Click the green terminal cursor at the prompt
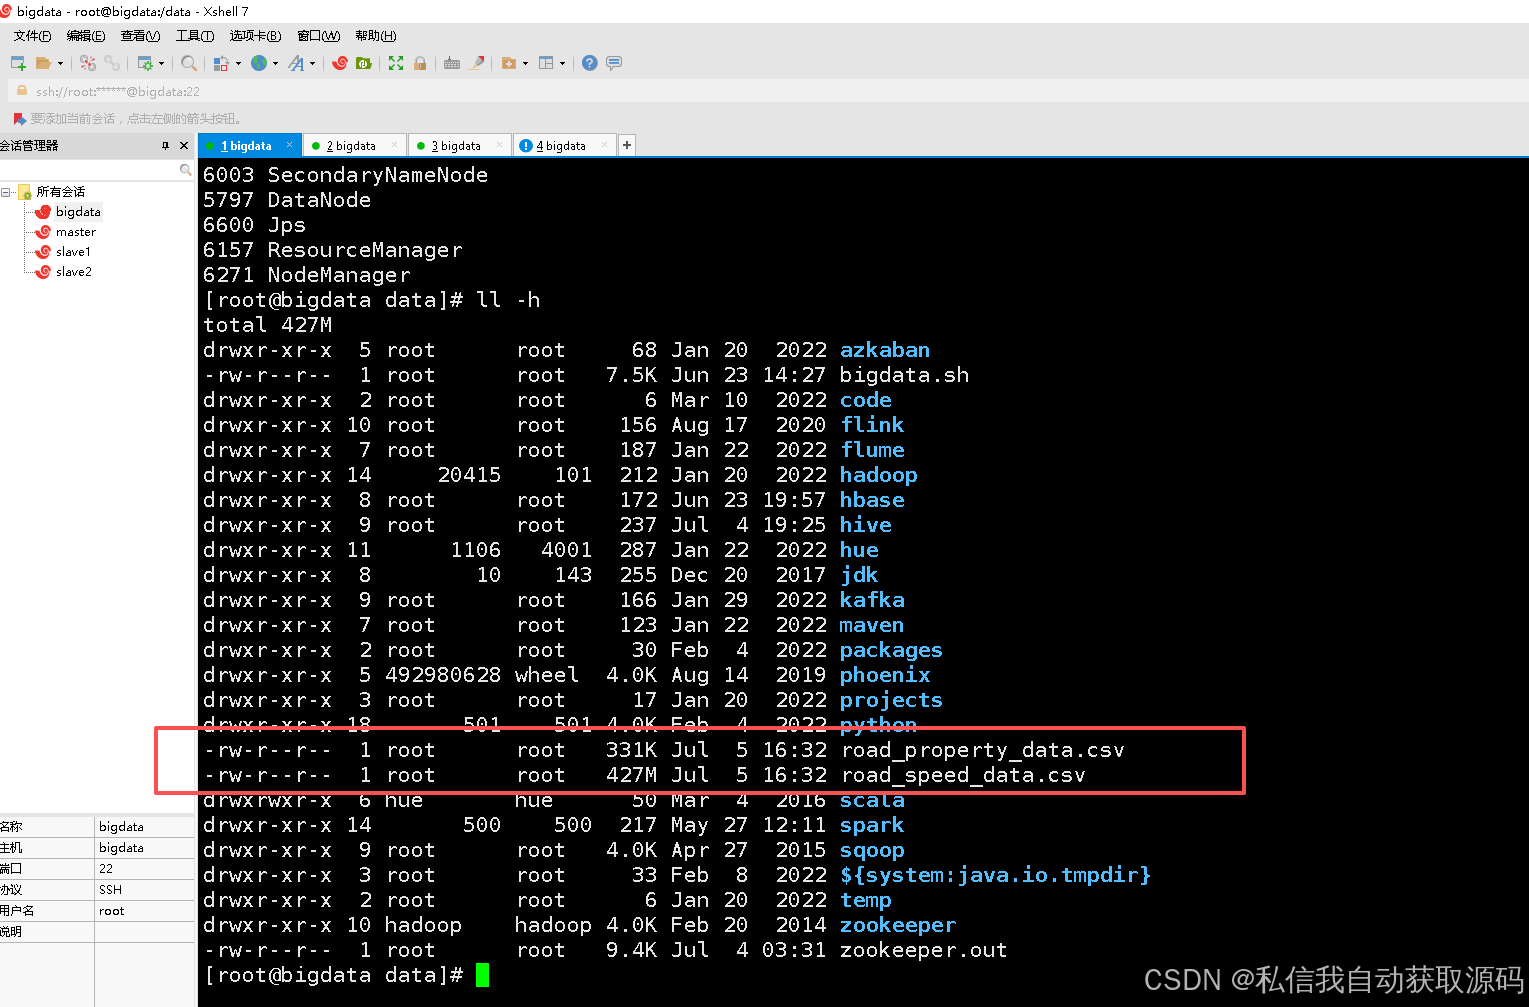Viewport: 1529px width, 1007px height. (x=483, y=975)
